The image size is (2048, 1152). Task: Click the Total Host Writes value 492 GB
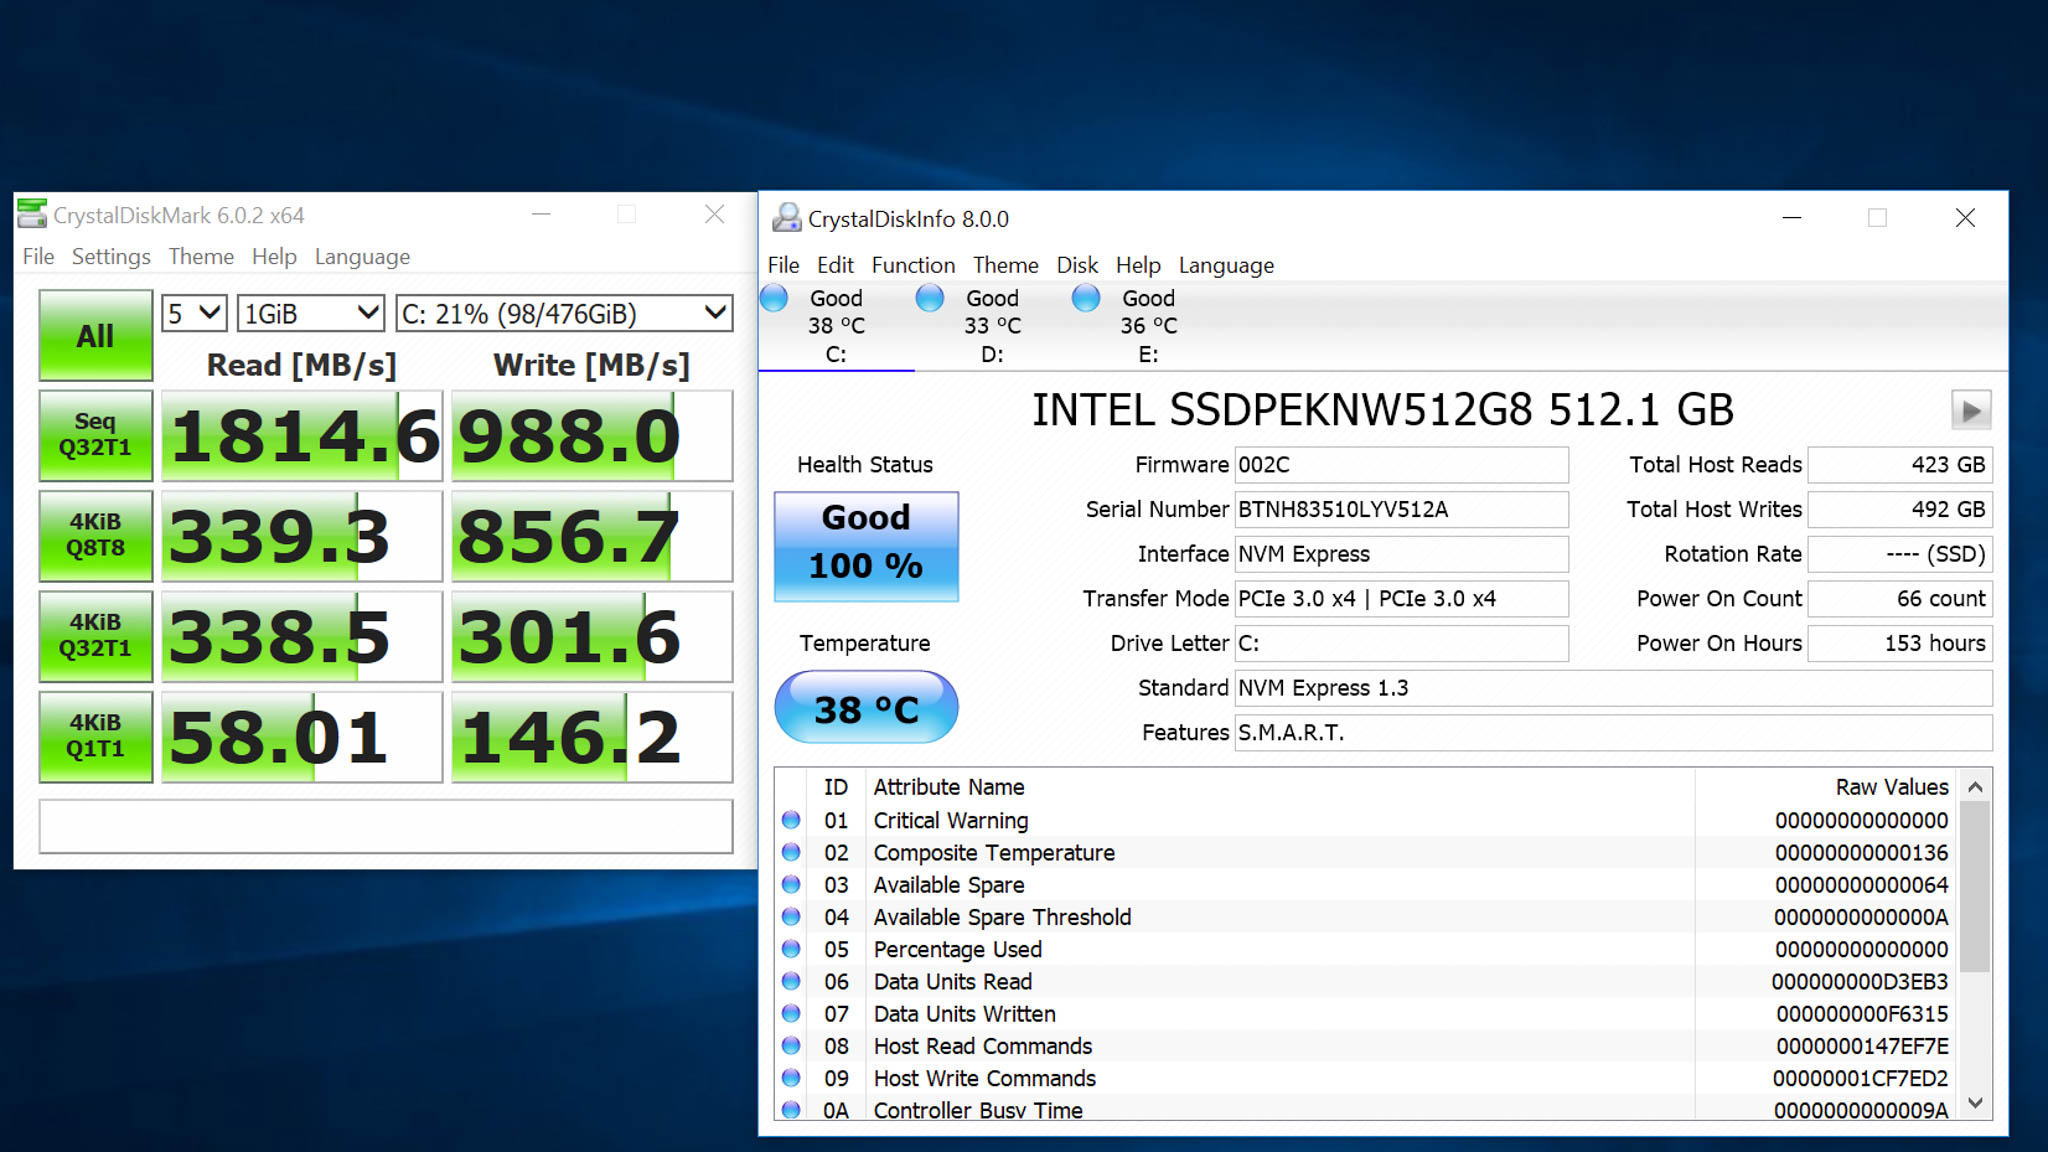click(1900, 509)
